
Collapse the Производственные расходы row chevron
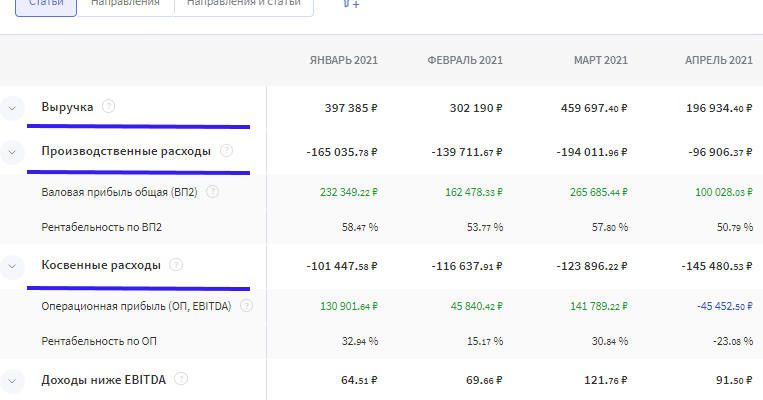click(x=12, y=152)
